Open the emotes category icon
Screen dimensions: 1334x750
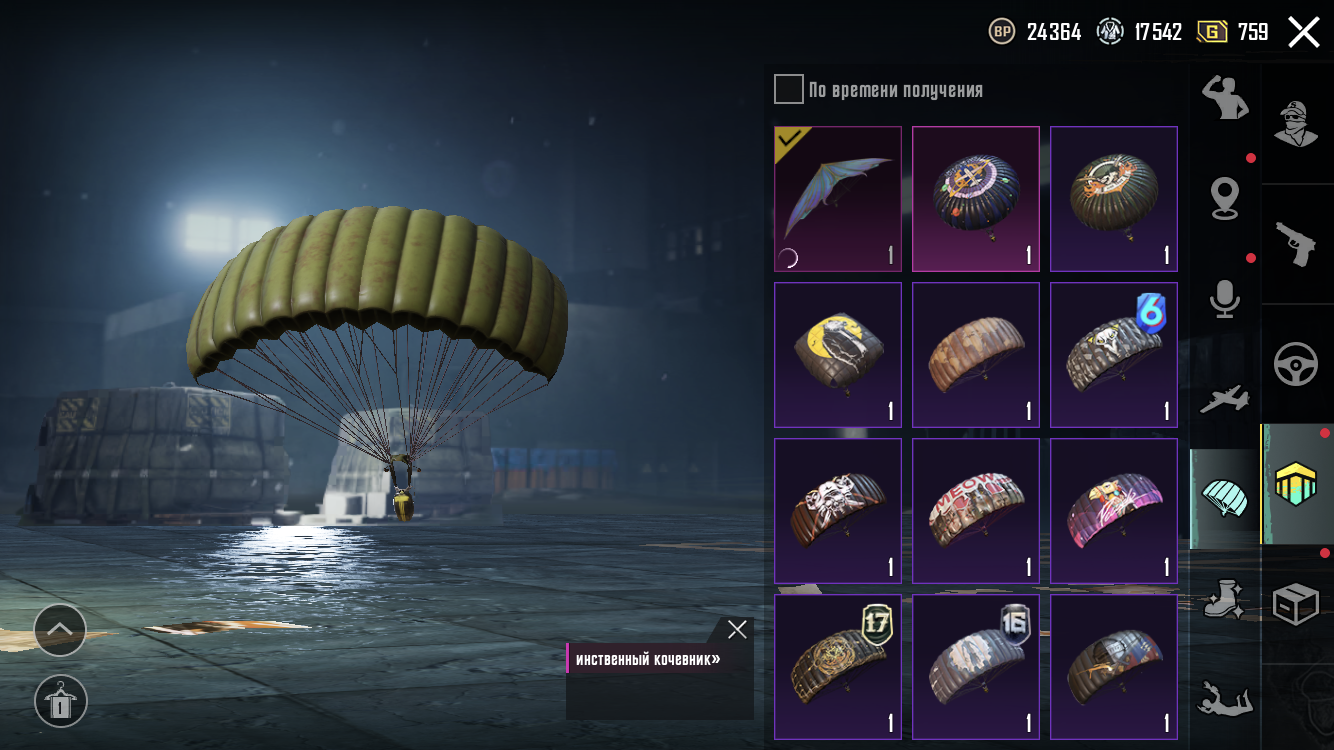[1224, 97]
